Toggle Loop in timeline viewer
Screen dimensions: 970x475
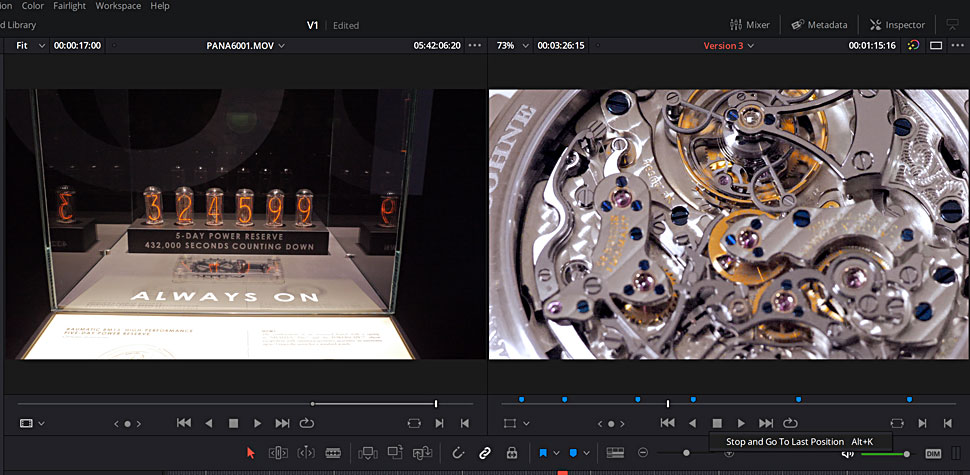click(790, 424)
